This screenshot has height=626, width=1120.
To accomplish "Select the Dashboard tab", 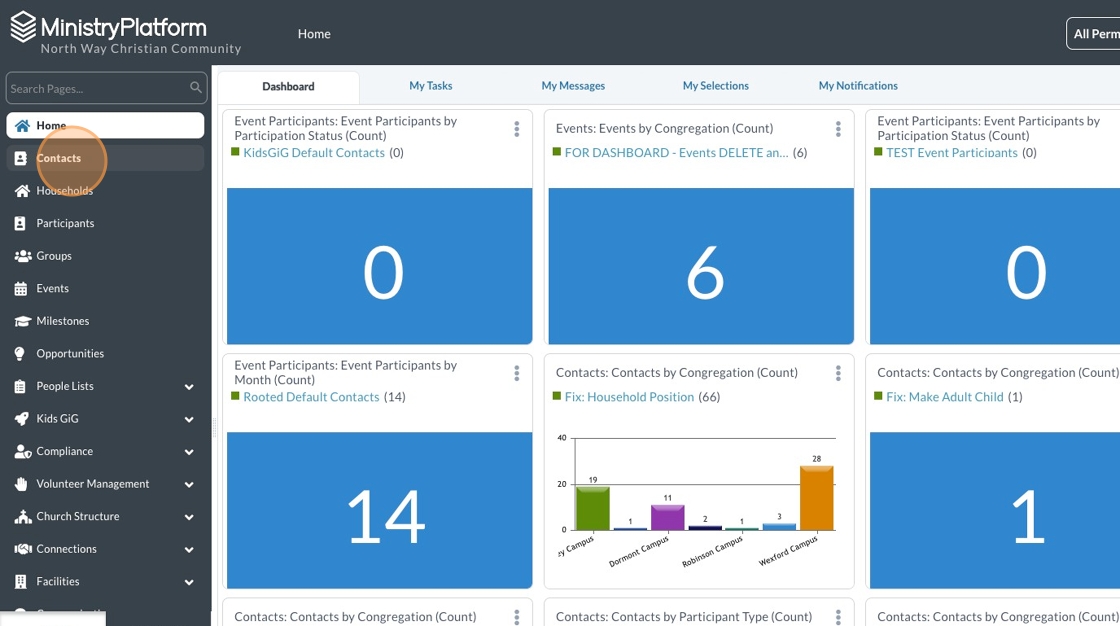I will coord(288,86).
